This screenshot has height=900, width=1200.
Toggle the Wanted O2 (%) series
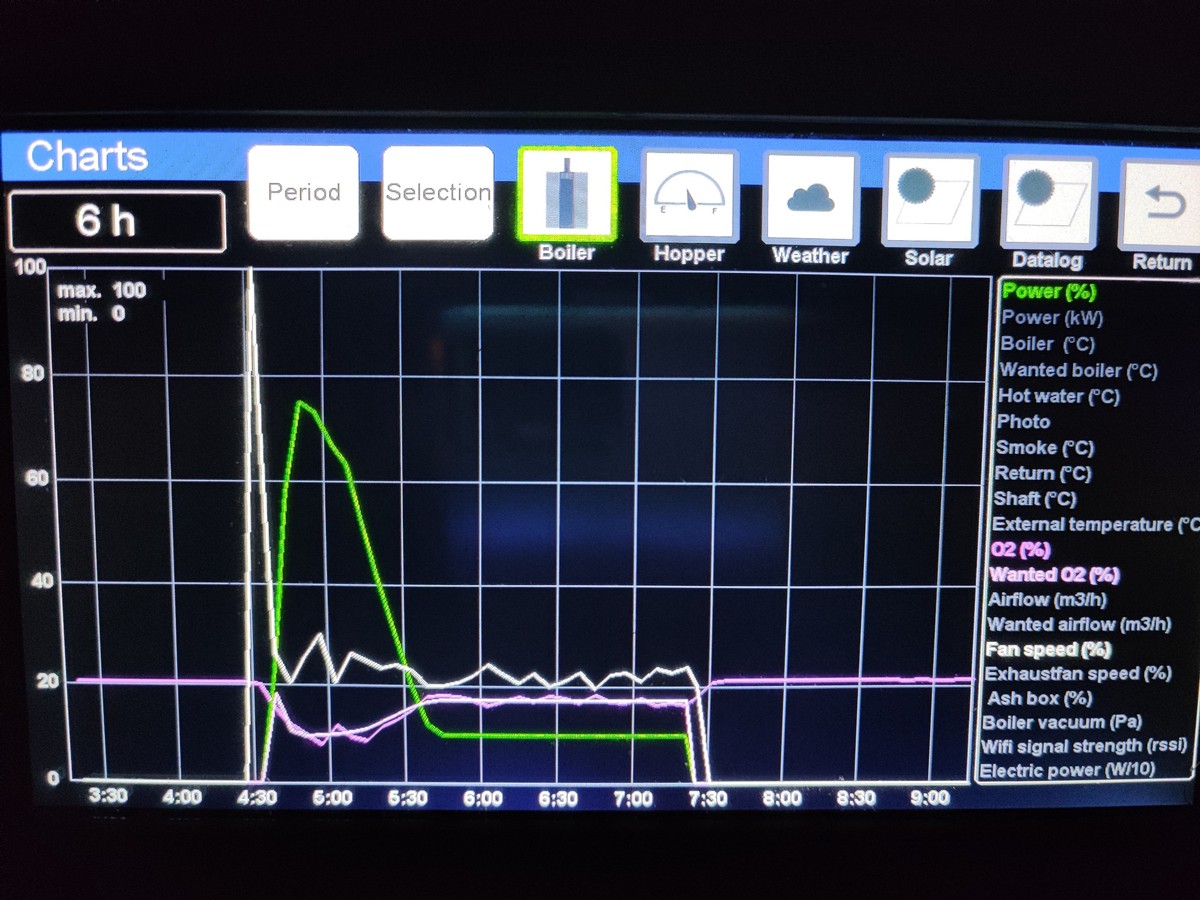coord(1053,575)
